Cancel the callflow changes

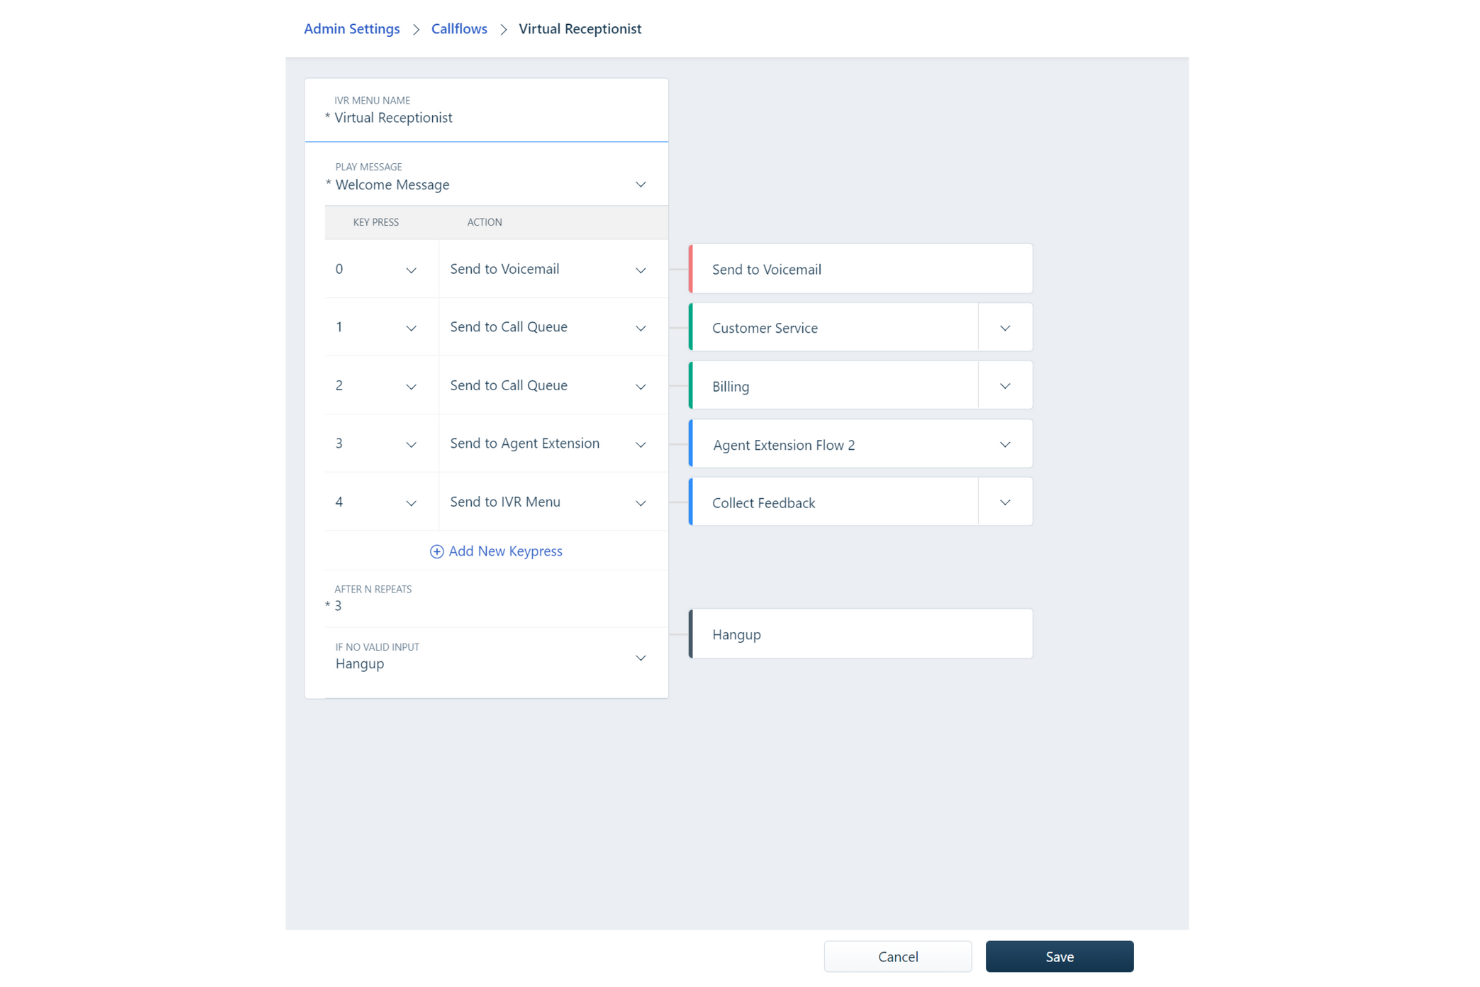click(x=898, y=957)
